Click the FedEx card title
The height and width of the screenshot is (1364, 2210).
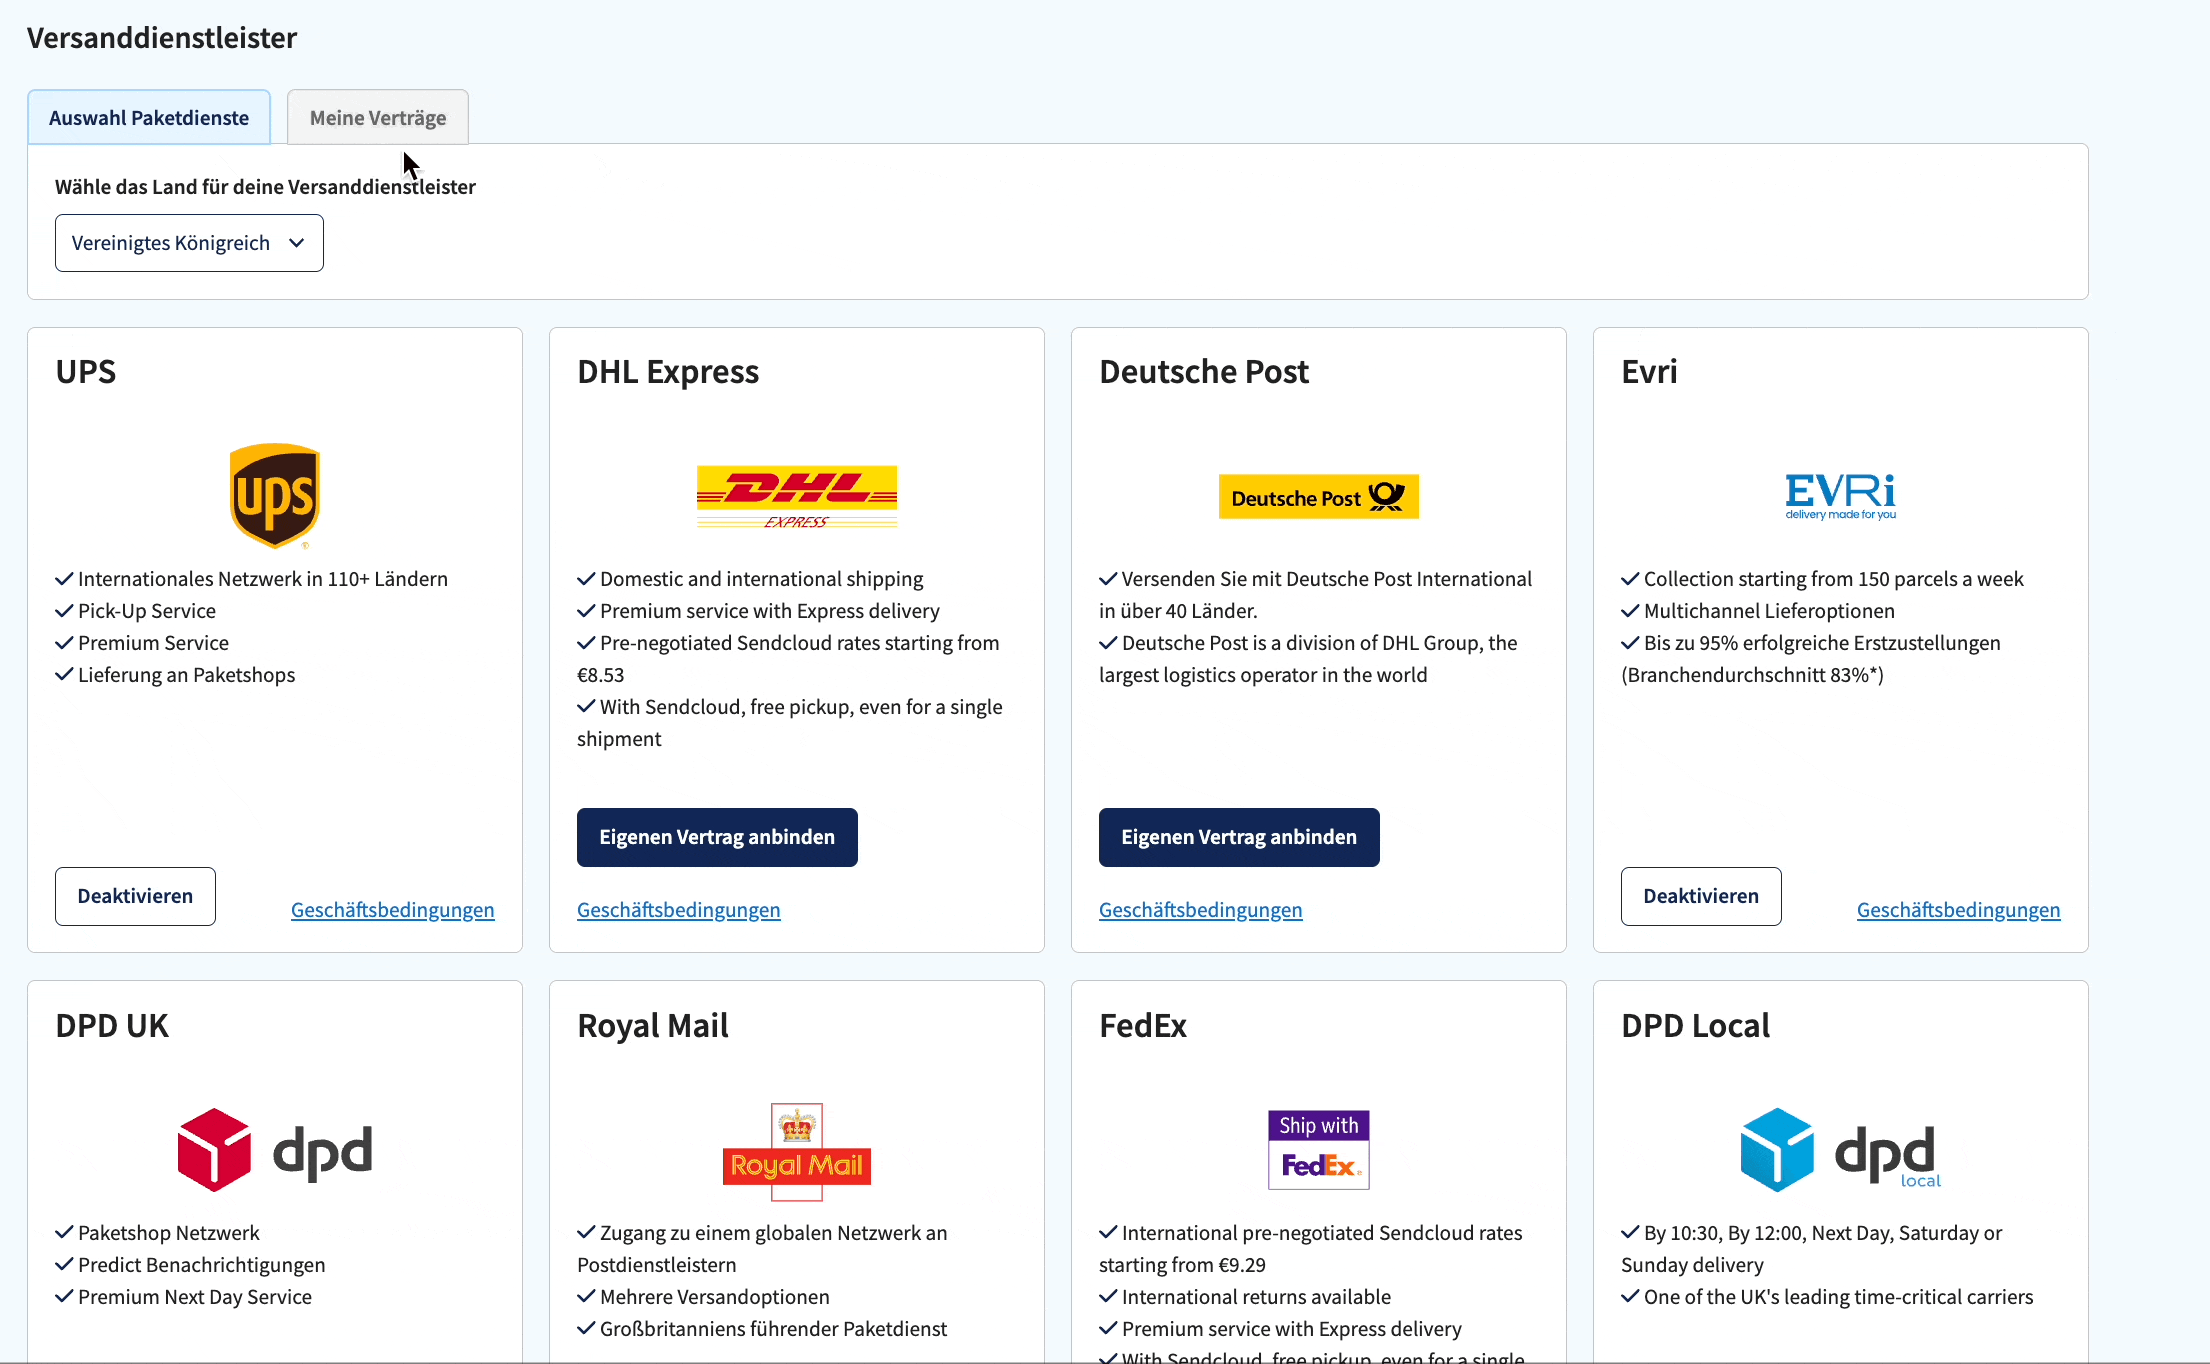pos(1143,1026)
